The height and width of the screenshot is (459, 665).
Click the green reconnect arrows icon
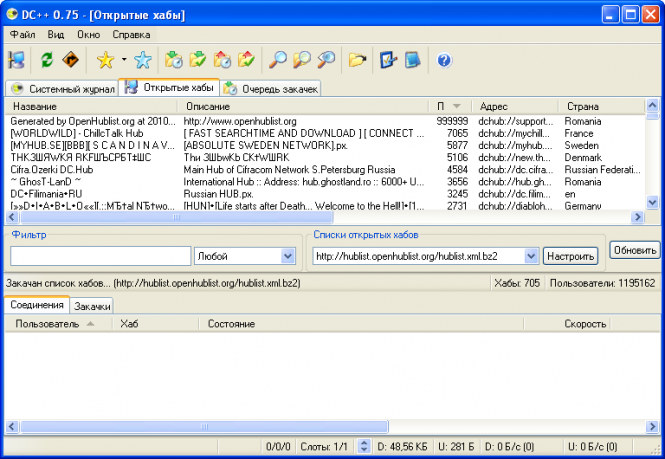[47, 60]
